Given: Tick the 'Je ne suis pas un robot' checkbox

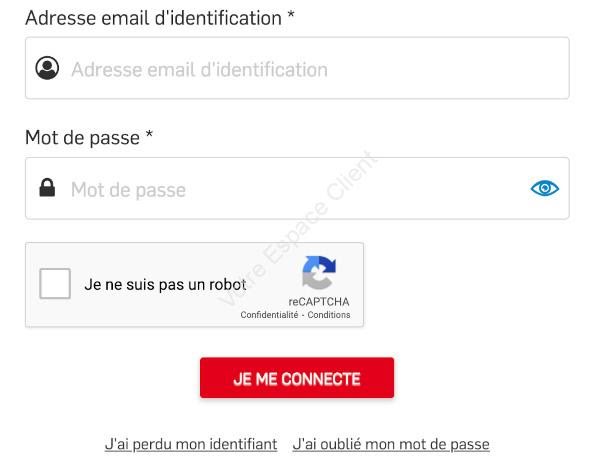Looking at the screenshot, I should pos(55,283).
